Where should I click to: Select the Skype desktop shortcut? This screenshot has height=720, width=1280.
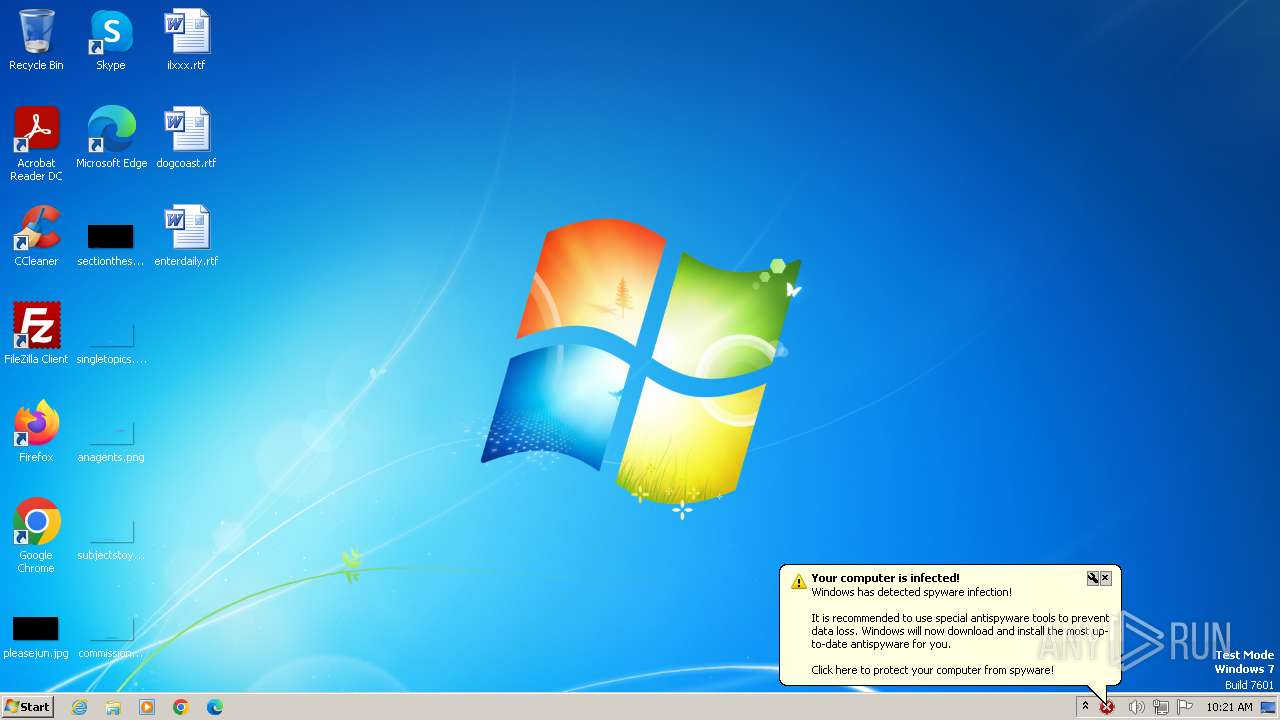(x=111, y=40)
